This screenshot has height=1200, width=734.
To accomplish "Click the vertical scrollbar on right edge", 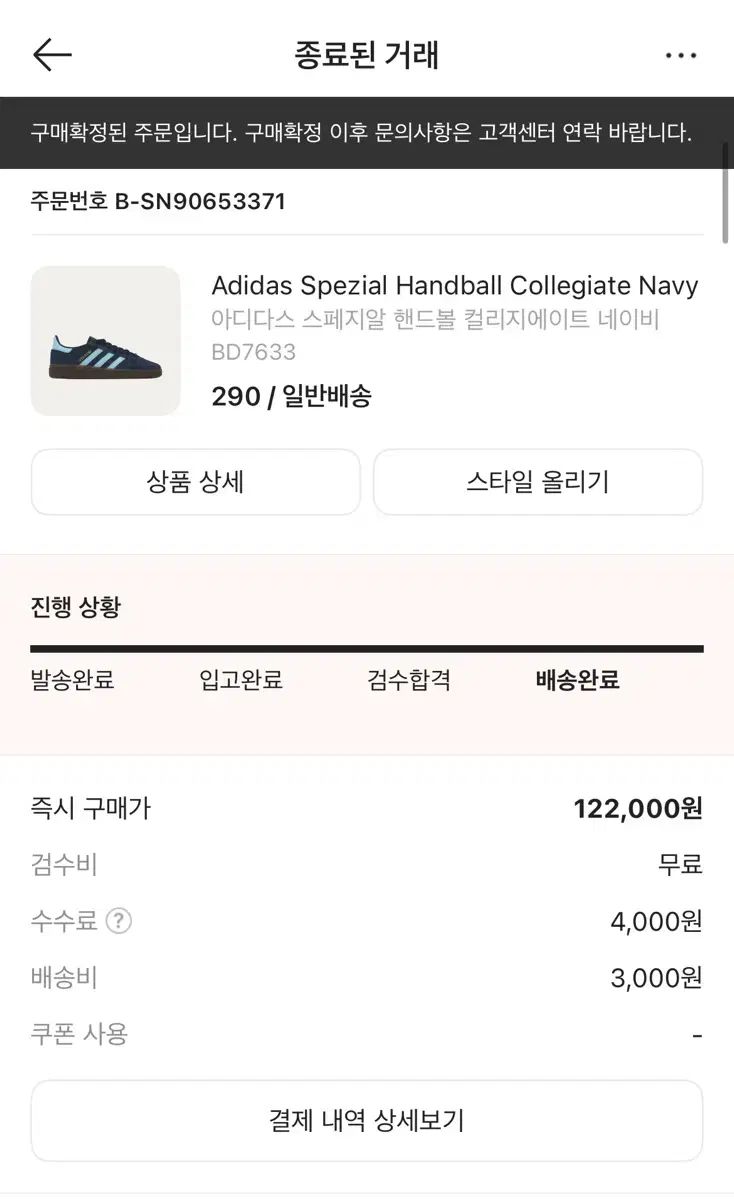I will pyautogui.click(x=726, y=192).
